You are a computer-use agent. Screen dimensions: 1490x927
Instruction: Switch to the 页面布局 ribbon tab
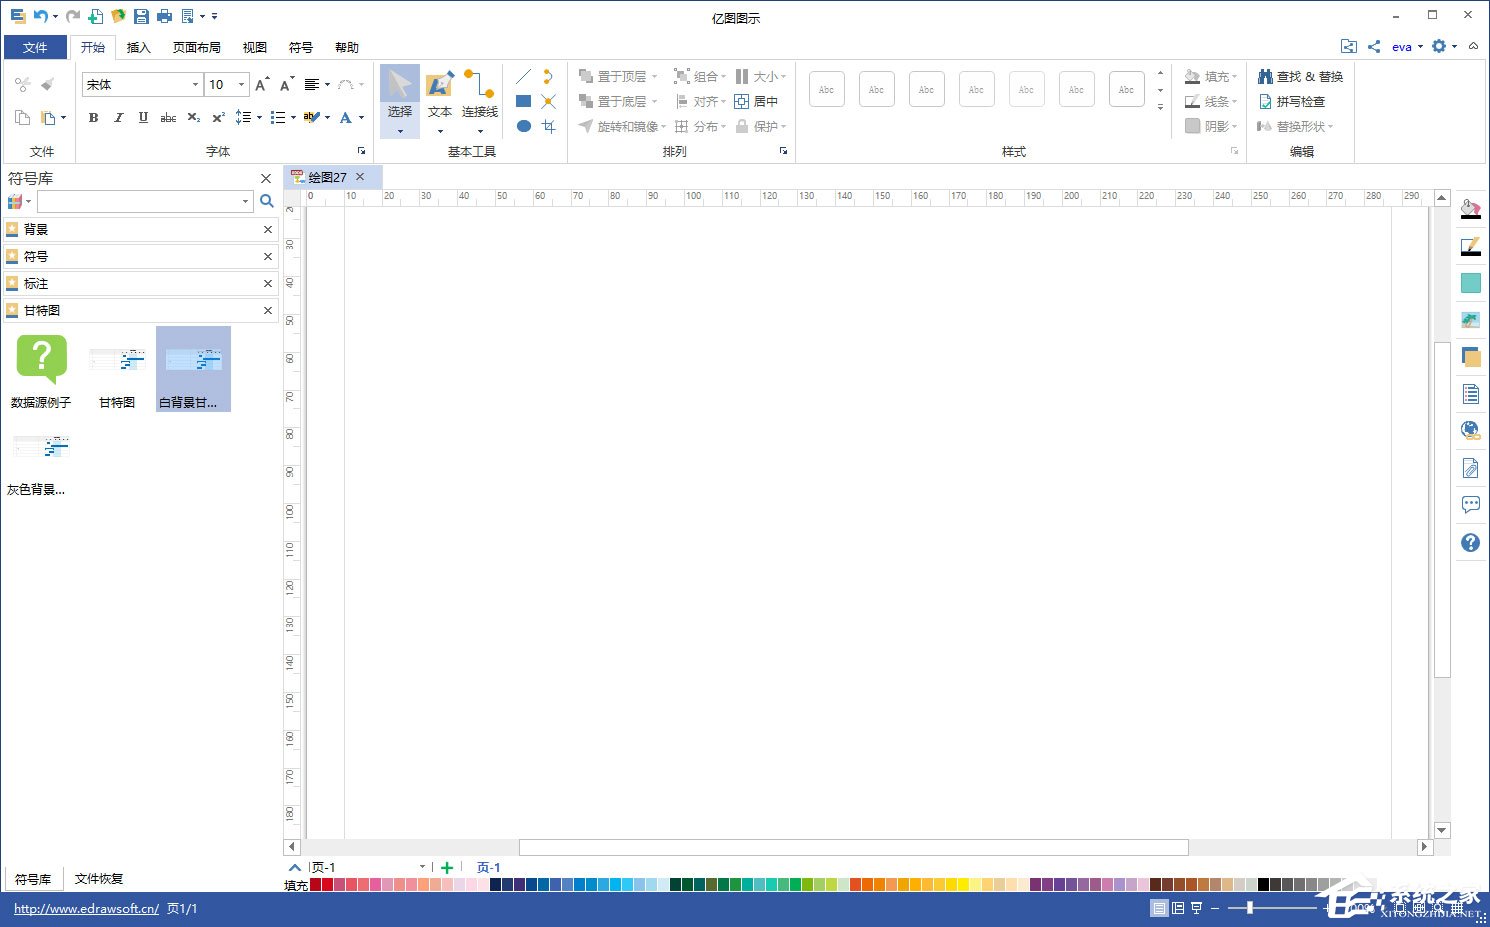click(196, 47)
